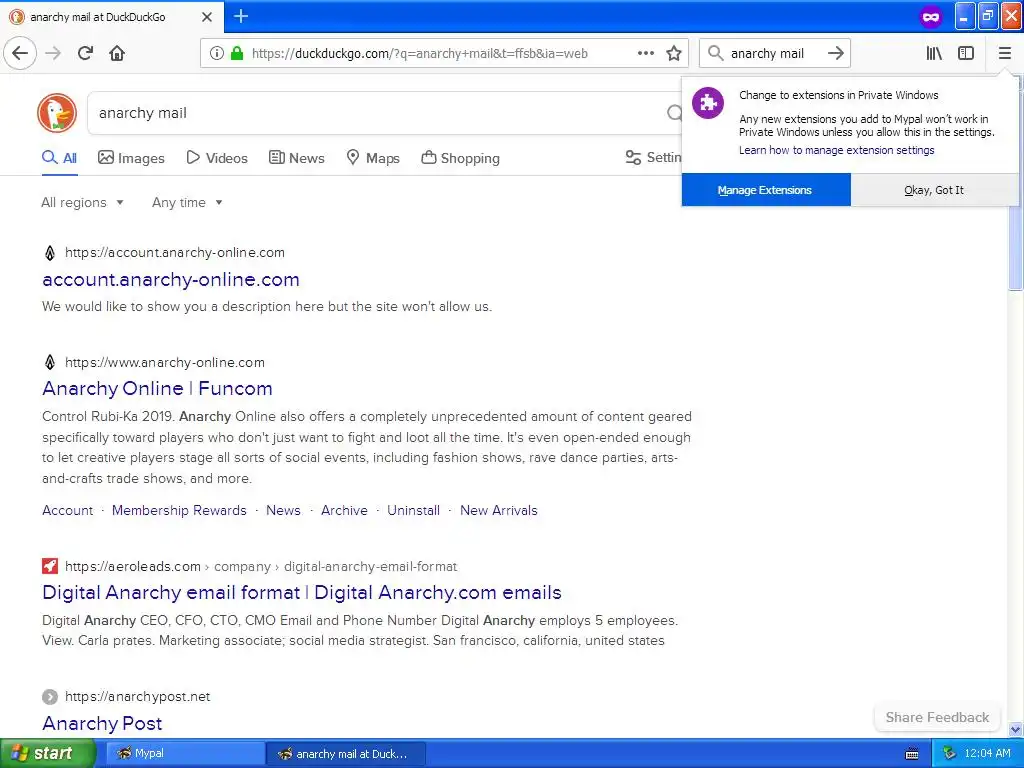Screen dimensions: 1024x768
Task: Switch to Images results
Action: tap(131, 158)
